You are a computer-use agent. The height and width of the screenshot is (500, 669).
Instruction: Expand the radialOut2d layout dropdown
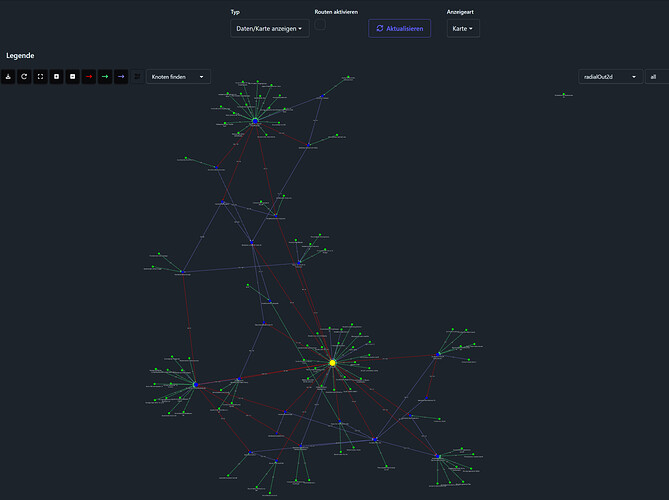pyautogui.click(x=611, y=77)
